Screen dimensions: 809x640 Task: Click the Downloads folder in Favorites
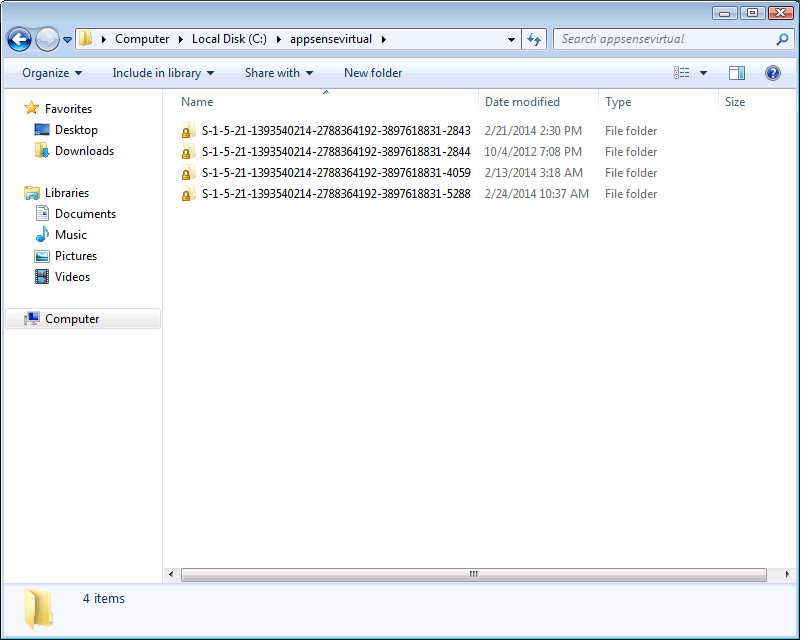pyautogui.click(x=84, y=151)
